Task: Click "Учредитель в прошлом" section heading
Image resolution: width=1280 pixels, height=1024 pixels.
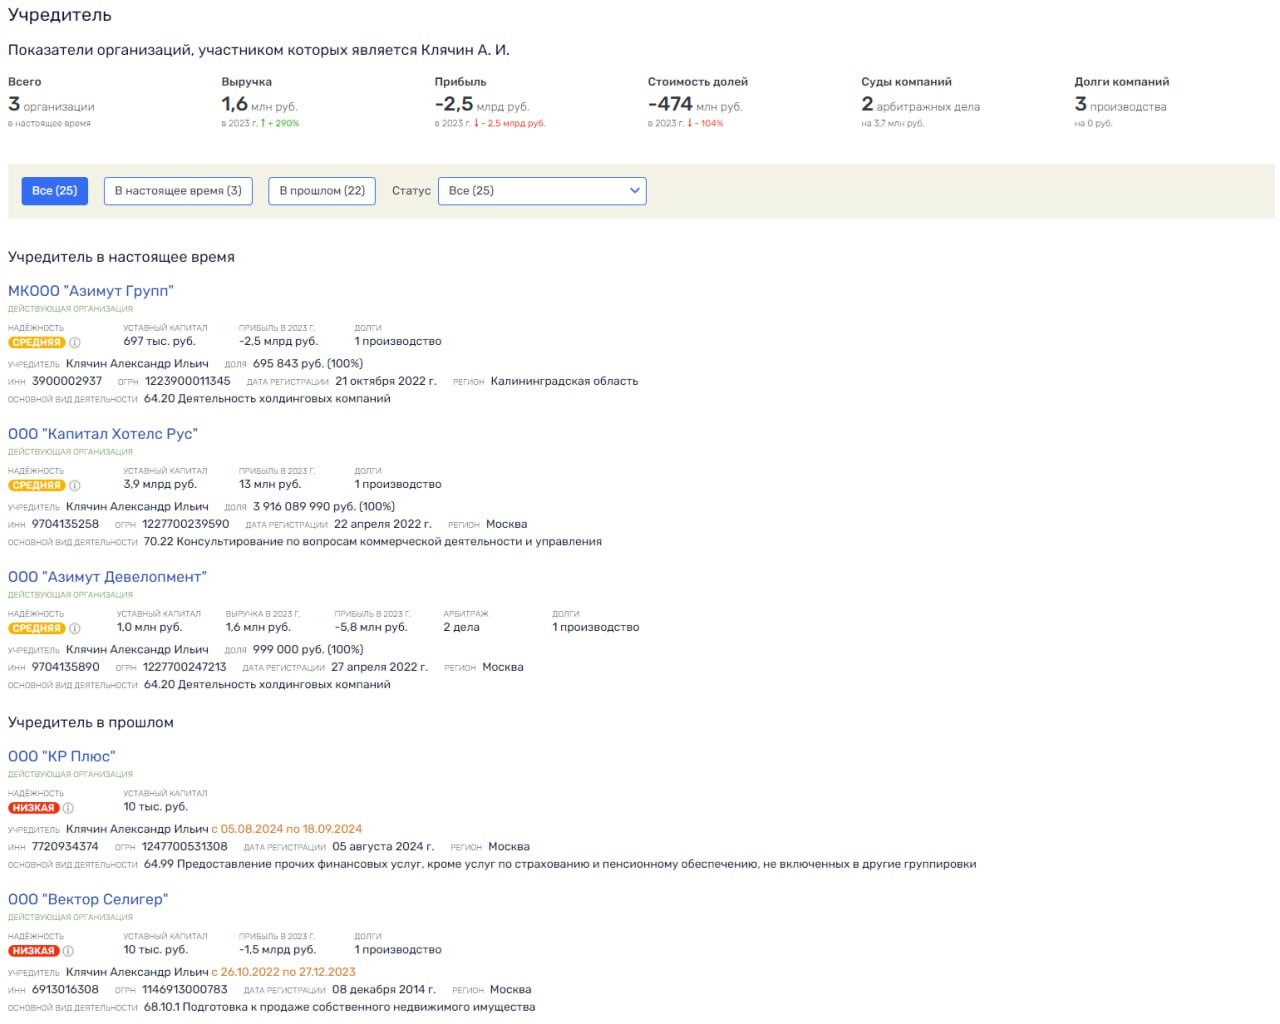Action: (x=91, y=722)
